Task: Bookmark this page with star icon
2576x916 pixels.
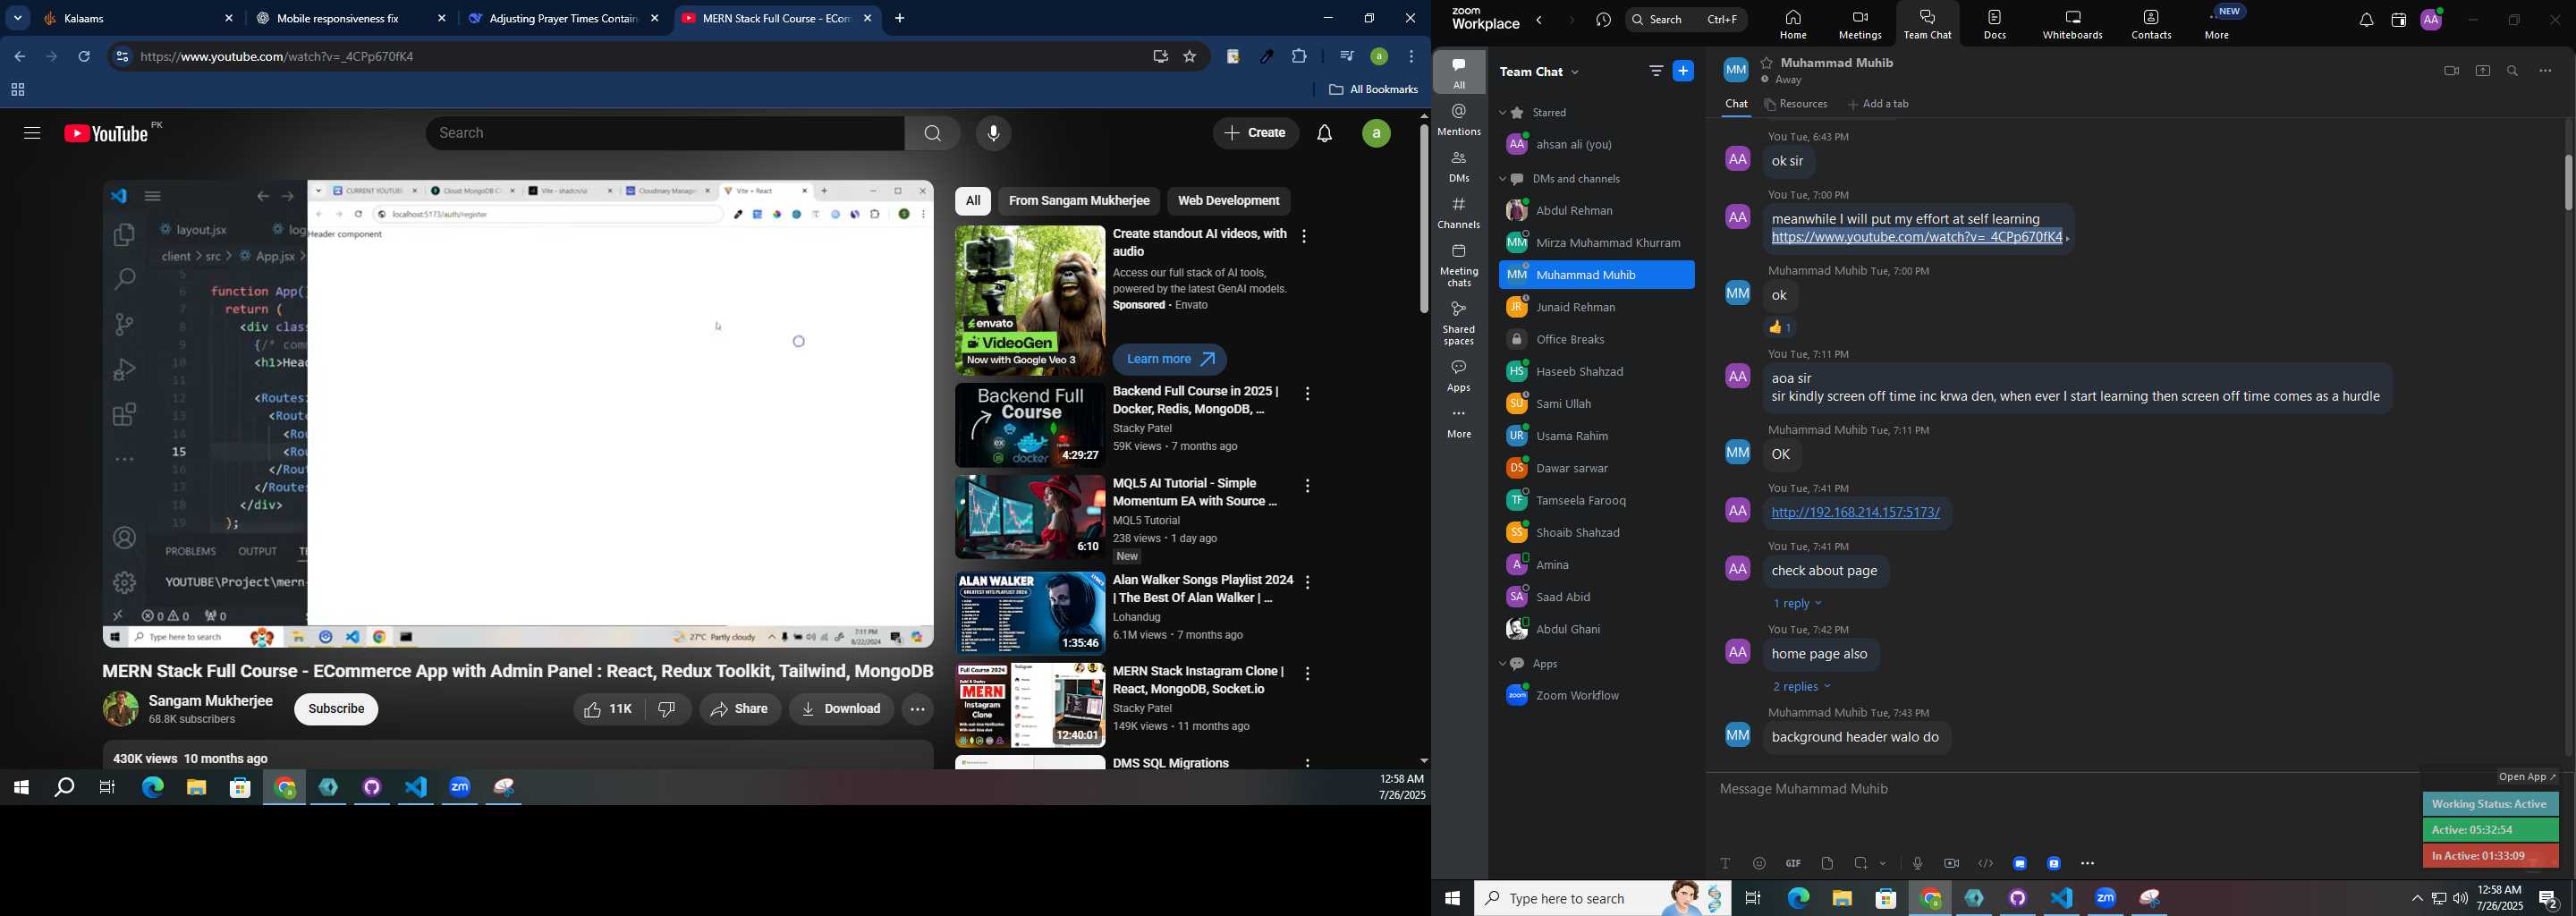Action: coord(1190,57)
